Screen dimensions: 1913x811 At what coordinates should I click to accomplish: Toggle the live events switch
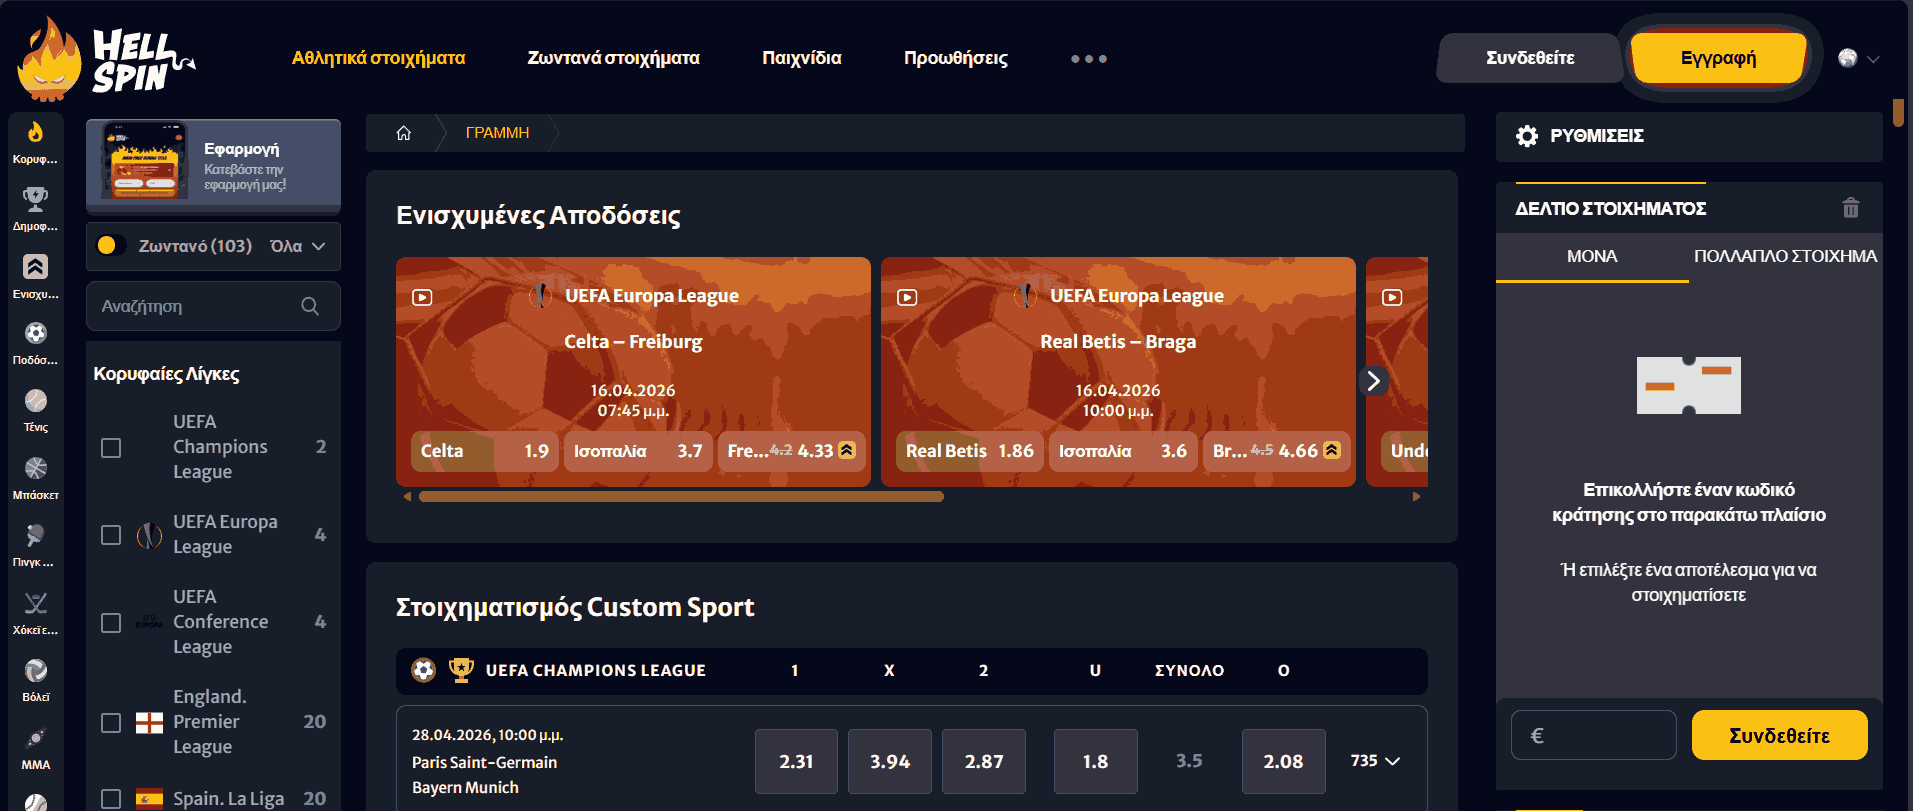110,246
